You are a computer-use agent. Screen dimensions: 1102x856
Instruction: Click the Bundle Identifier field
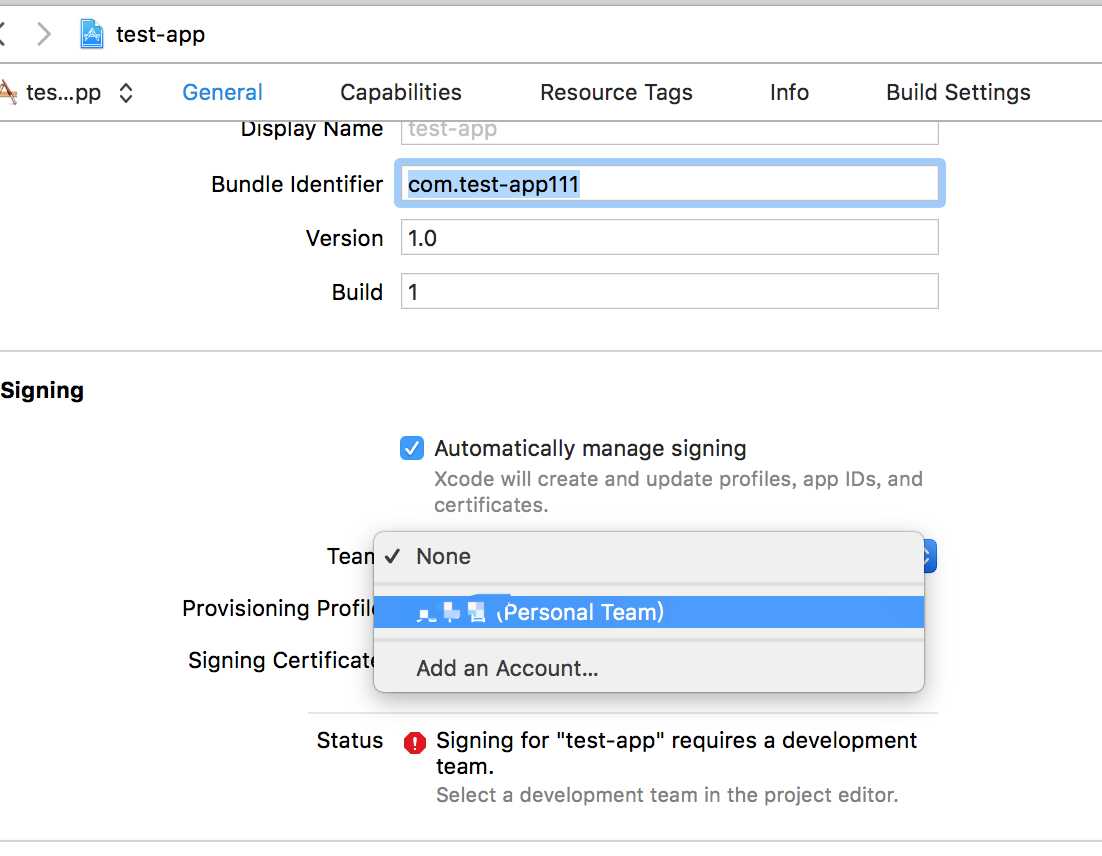coord(669,183)
